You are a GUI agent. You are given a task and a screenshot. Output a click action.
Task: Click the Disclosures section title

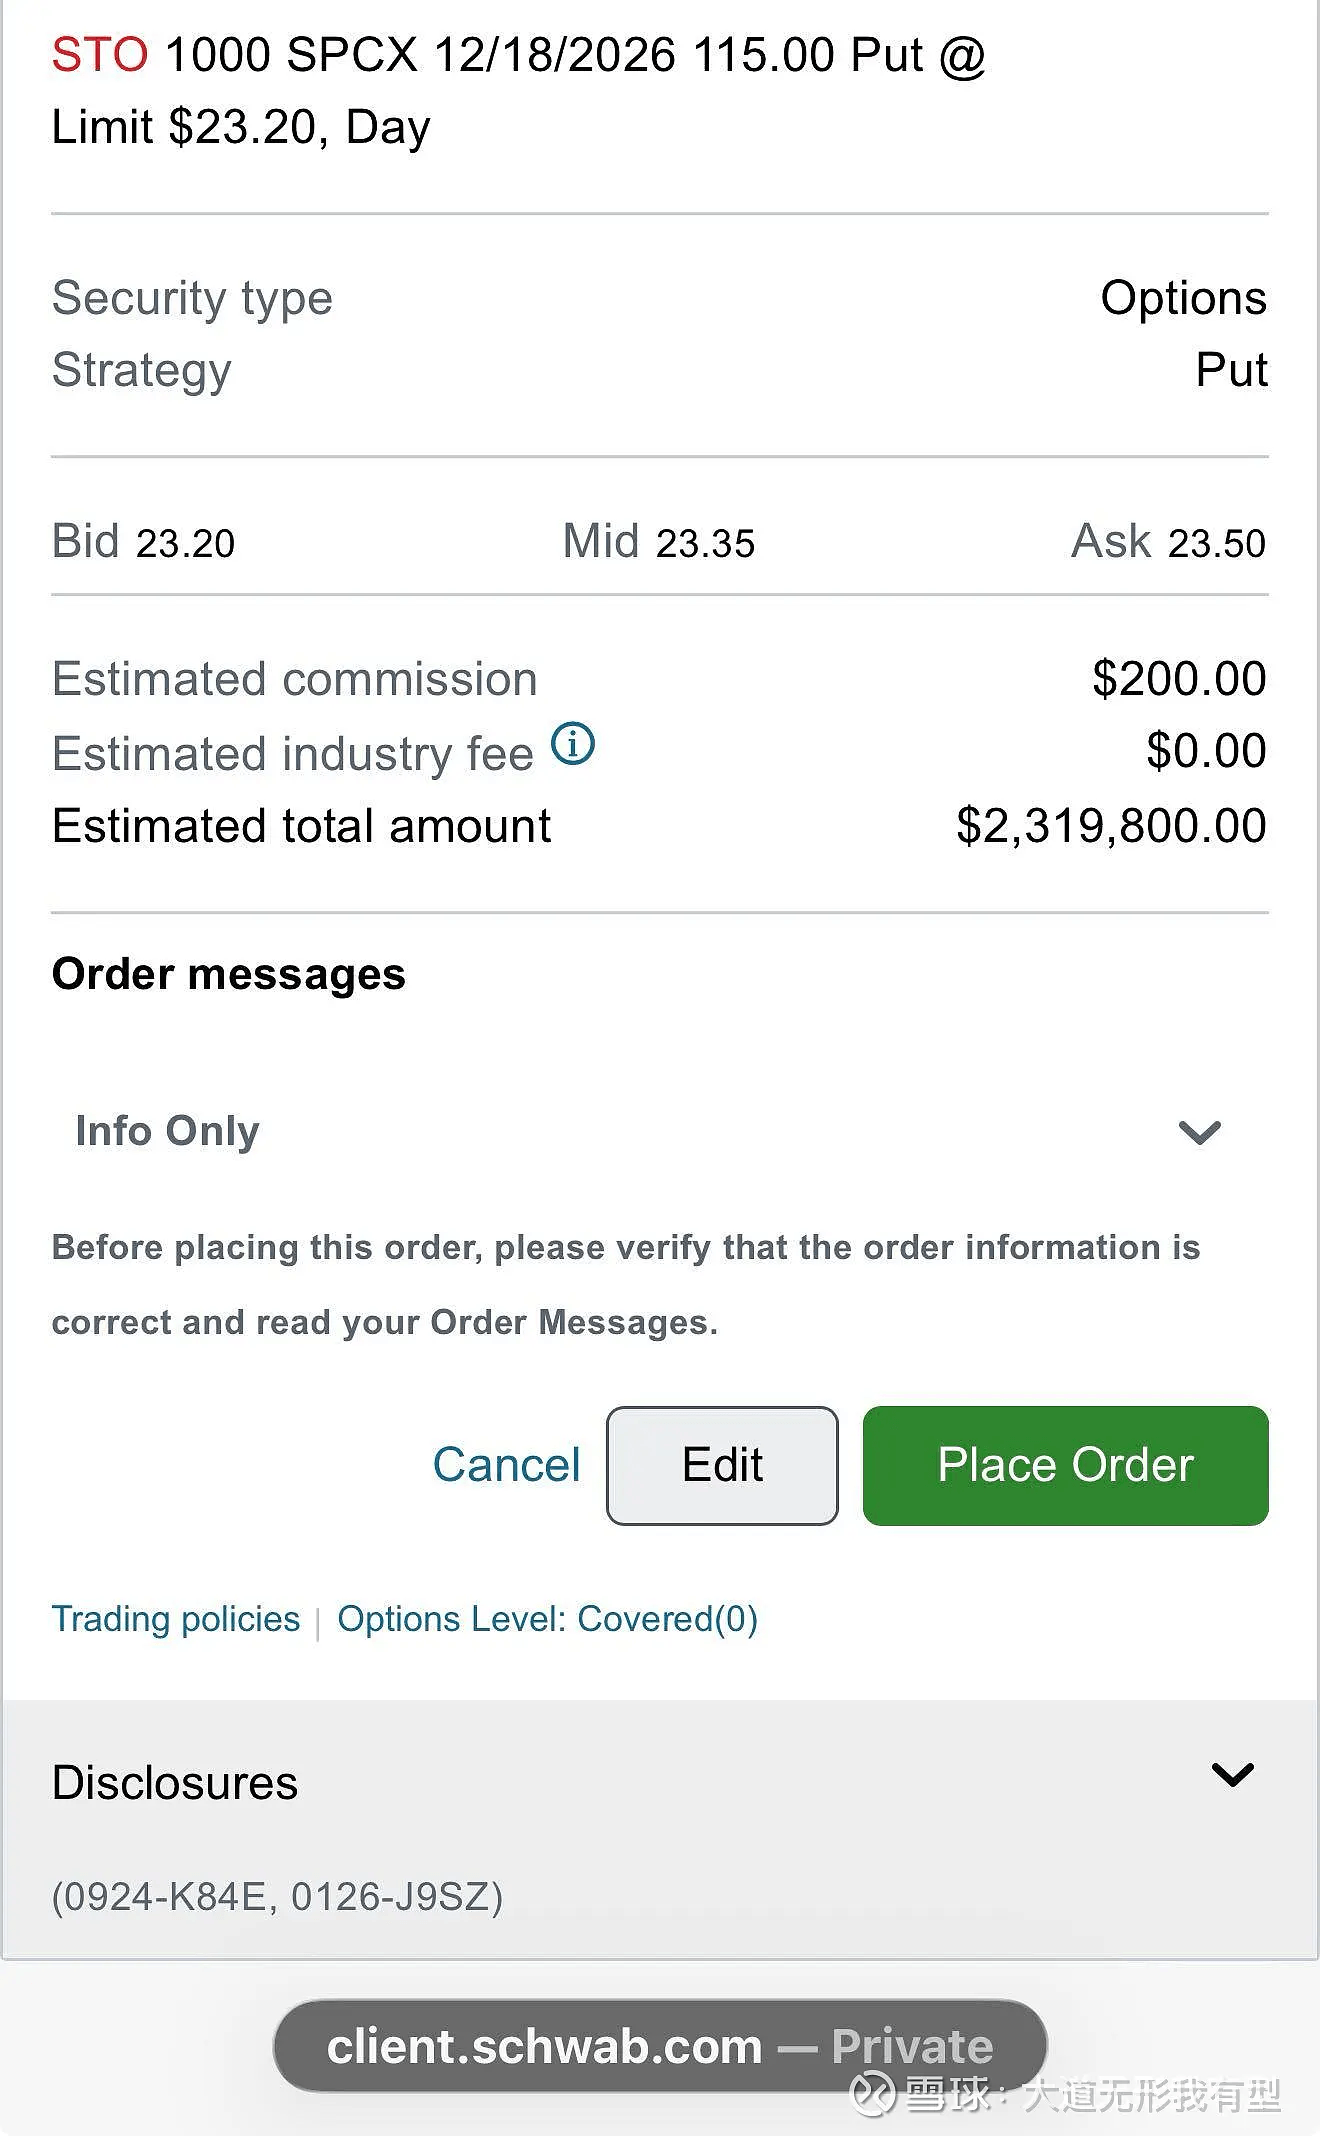click(x=175, y=1782)
